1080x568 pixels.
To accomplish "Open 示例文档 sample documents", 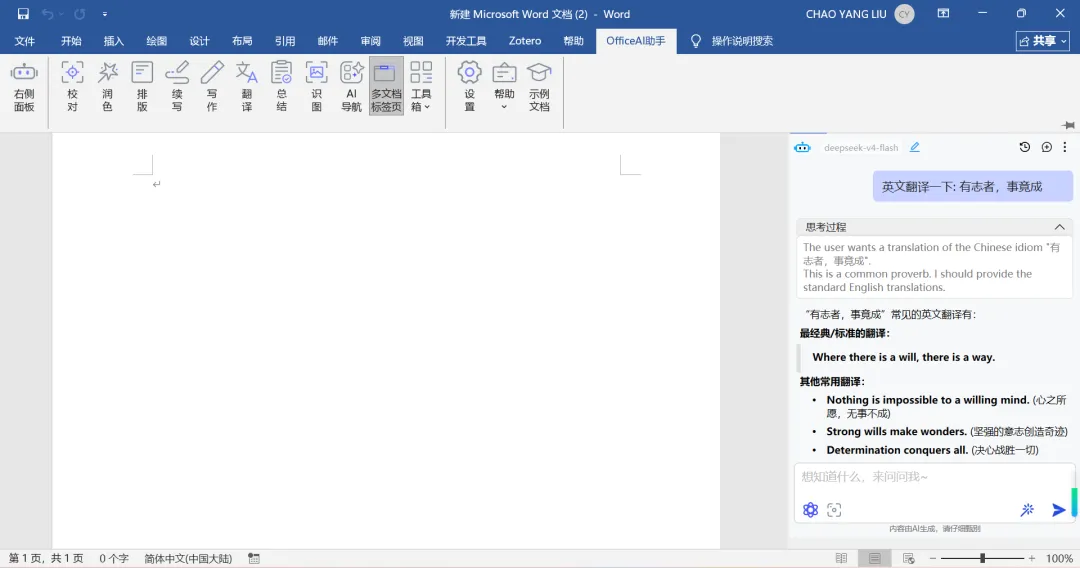I will tap(539, 87).
